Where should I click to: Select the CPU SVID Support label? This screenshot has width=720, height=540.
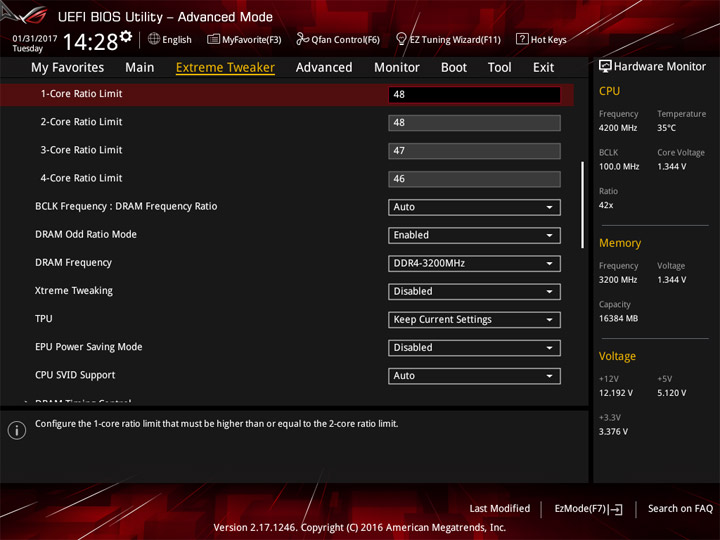[75, 375]
